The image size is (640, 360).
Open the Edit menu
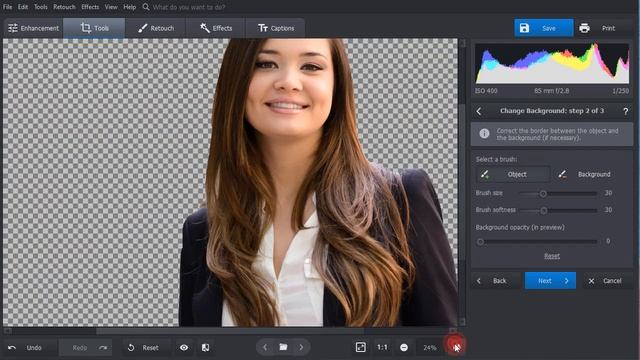coord(23,7)
